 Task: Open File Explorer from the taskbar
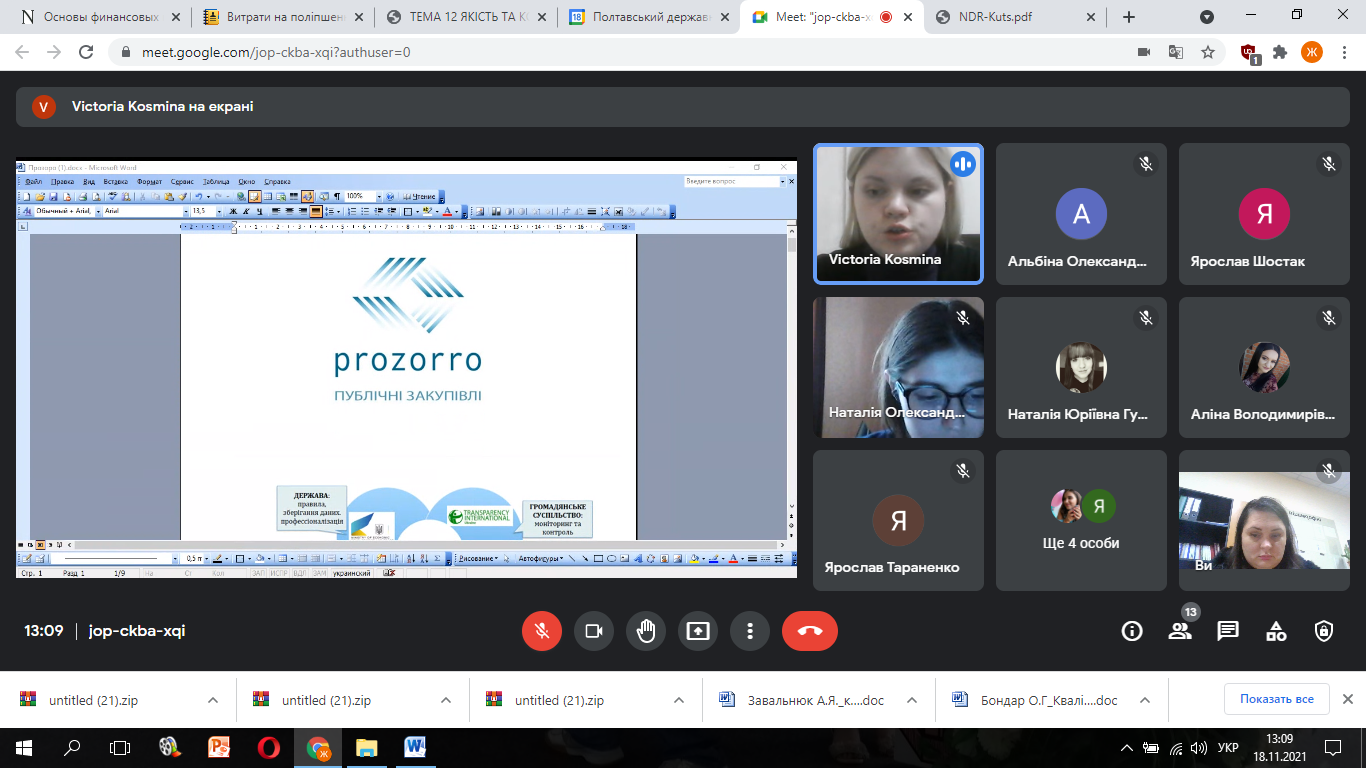pos(366,747)
